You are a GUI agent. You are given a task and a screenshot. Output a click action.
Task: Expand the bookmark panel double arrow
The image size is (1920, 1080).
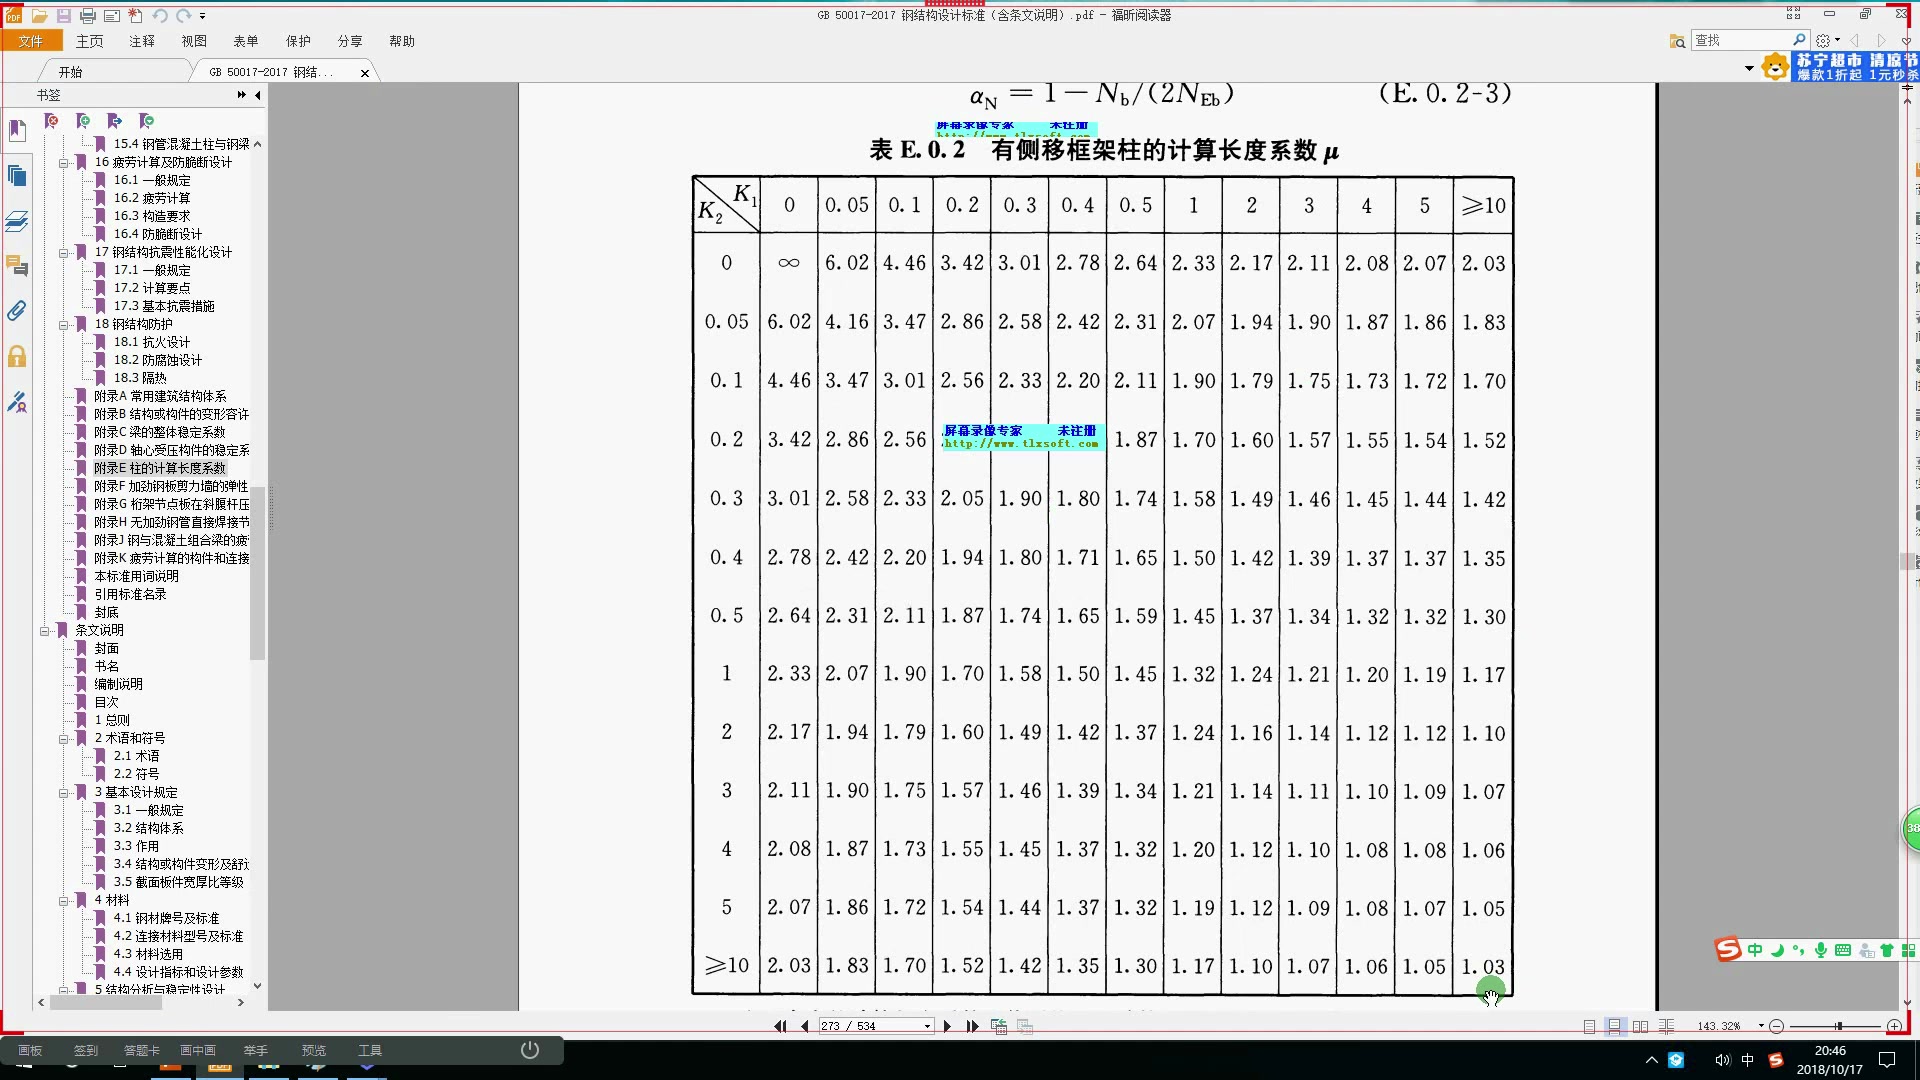(x=242, y=95)
